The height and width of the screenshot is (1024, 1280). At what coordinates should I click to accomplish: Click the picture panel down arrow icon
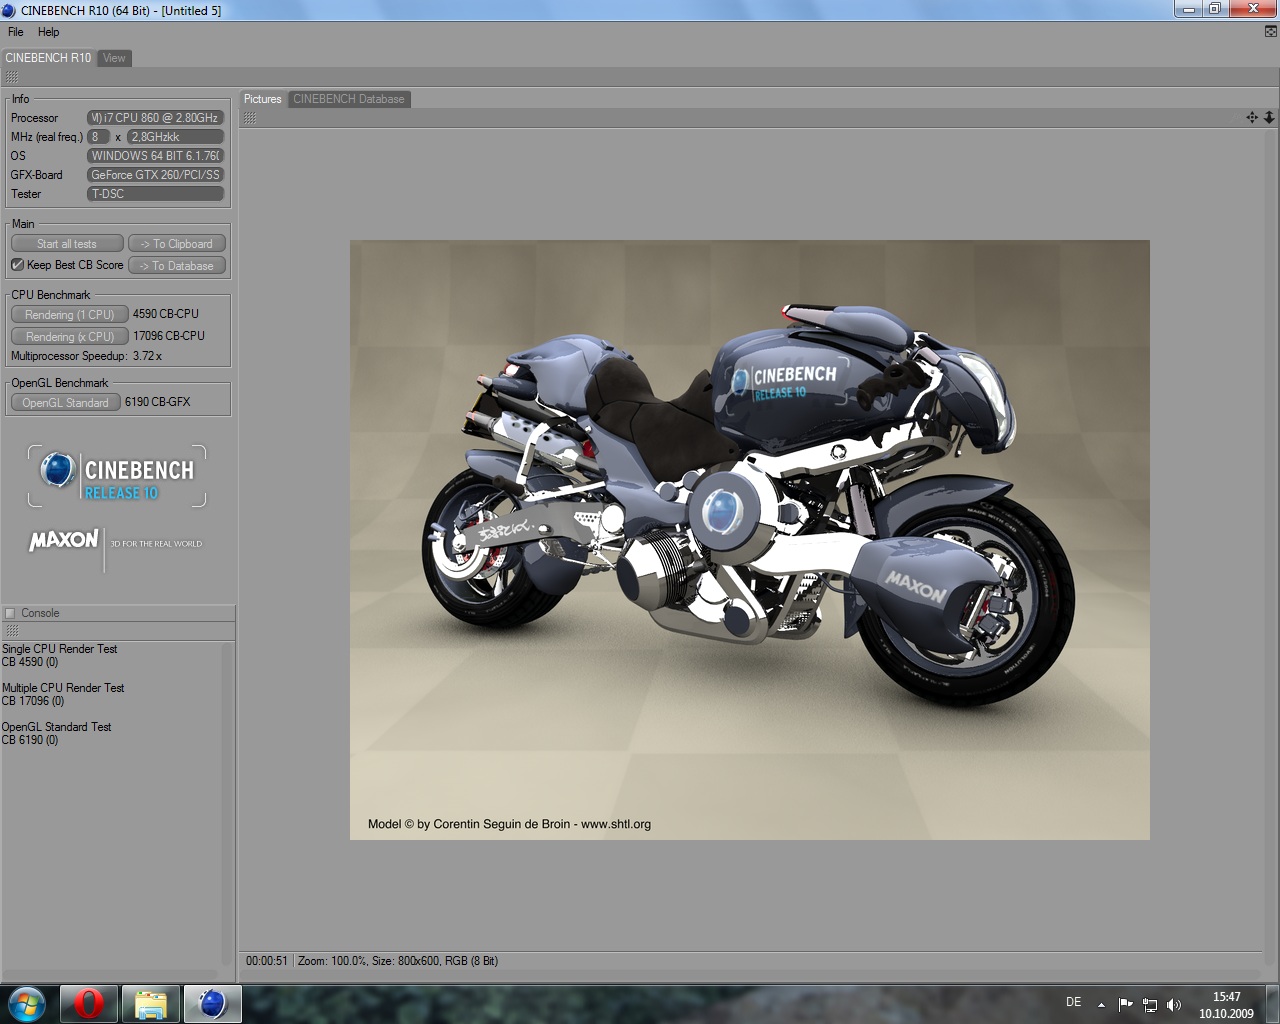(1269, 118)
